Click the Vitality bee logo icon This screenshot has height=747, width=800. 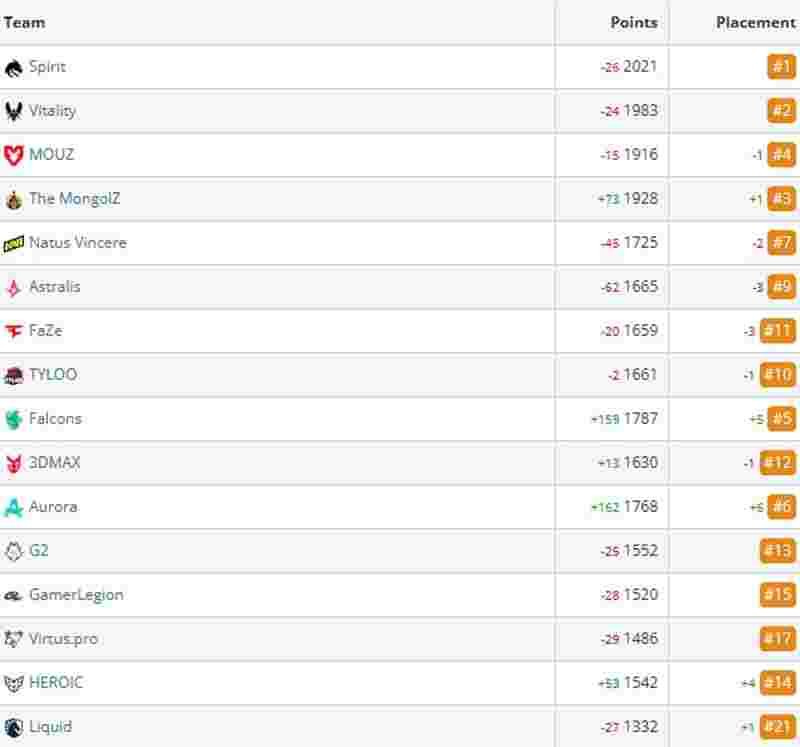(14, 111)
